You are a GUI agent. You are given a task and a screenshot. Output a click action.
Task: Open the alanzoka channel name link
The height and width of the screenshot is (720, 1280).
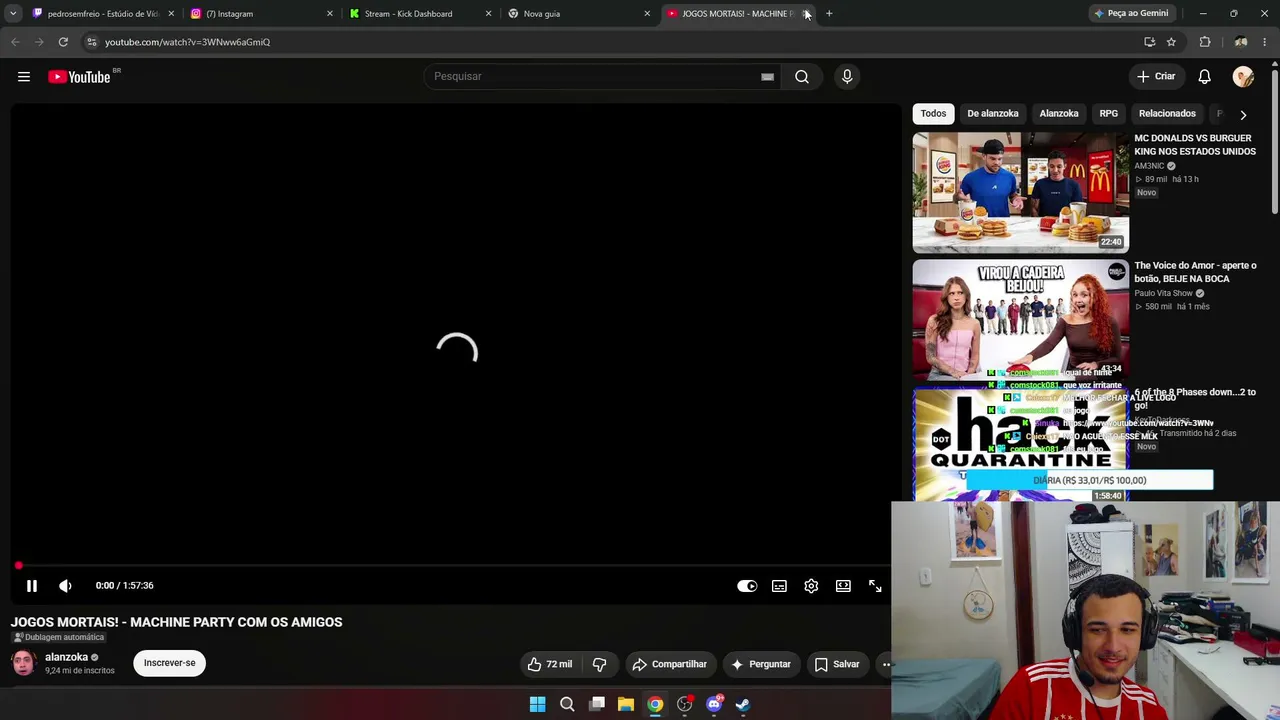point(66,657)
